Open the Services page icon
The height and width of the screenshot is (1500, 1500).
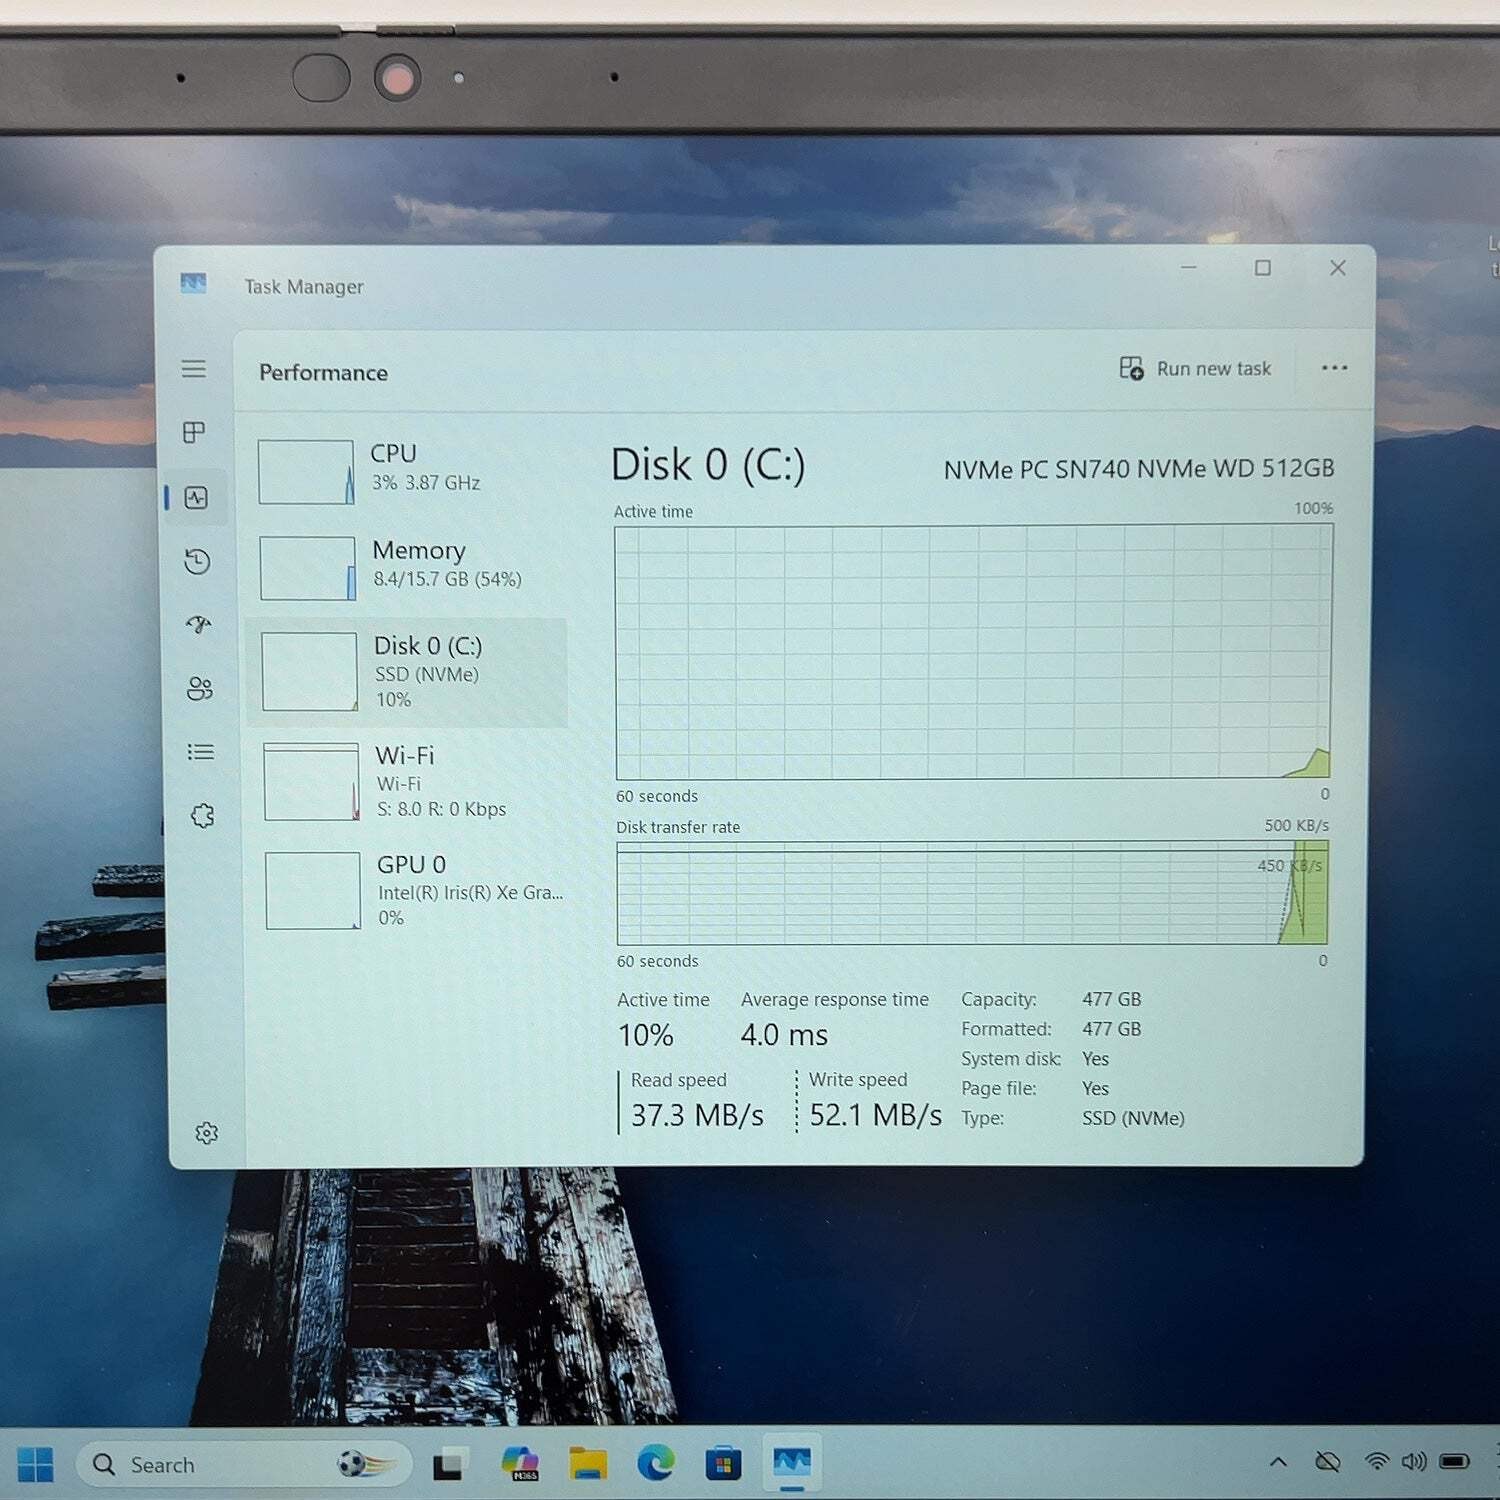203,816
